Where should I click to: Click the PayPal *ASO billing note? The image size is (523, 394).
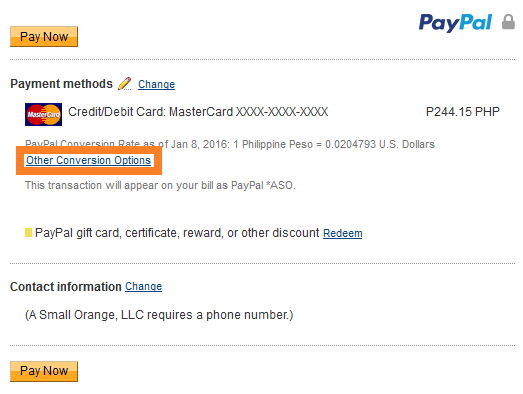[160, 185]
